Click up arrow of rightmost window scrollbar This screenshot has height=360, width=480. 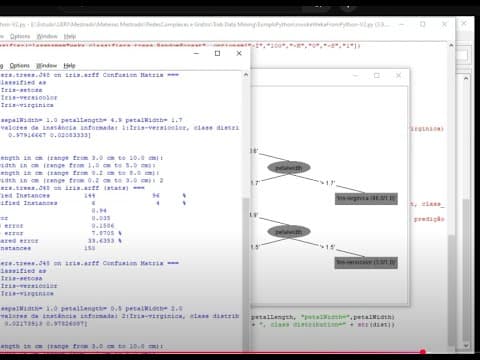tap(466, 78)
